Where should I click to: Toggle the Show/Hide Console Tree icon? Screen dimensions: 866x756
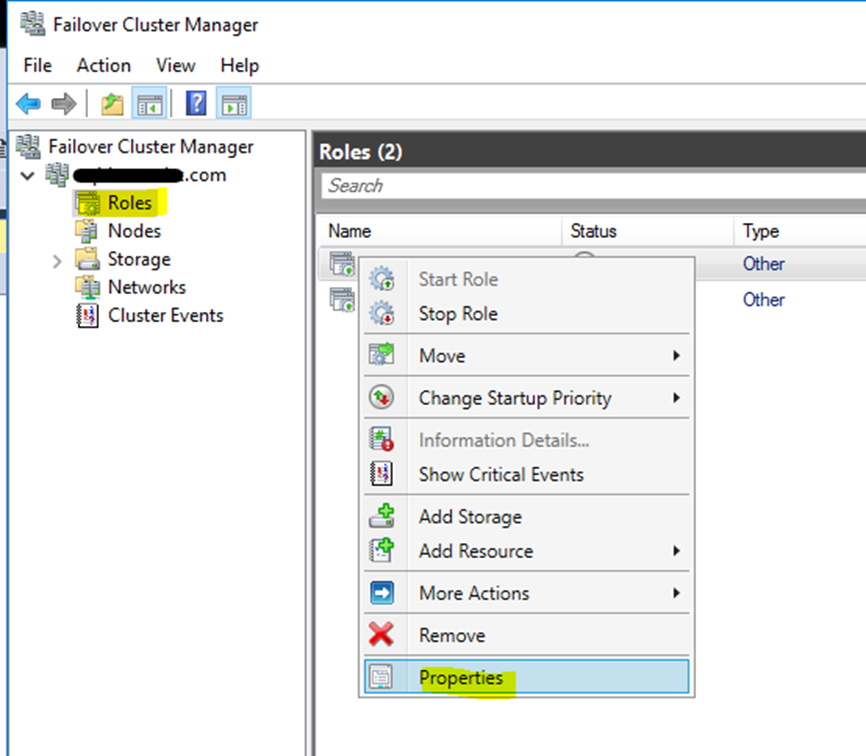click(x=150, y=103)
